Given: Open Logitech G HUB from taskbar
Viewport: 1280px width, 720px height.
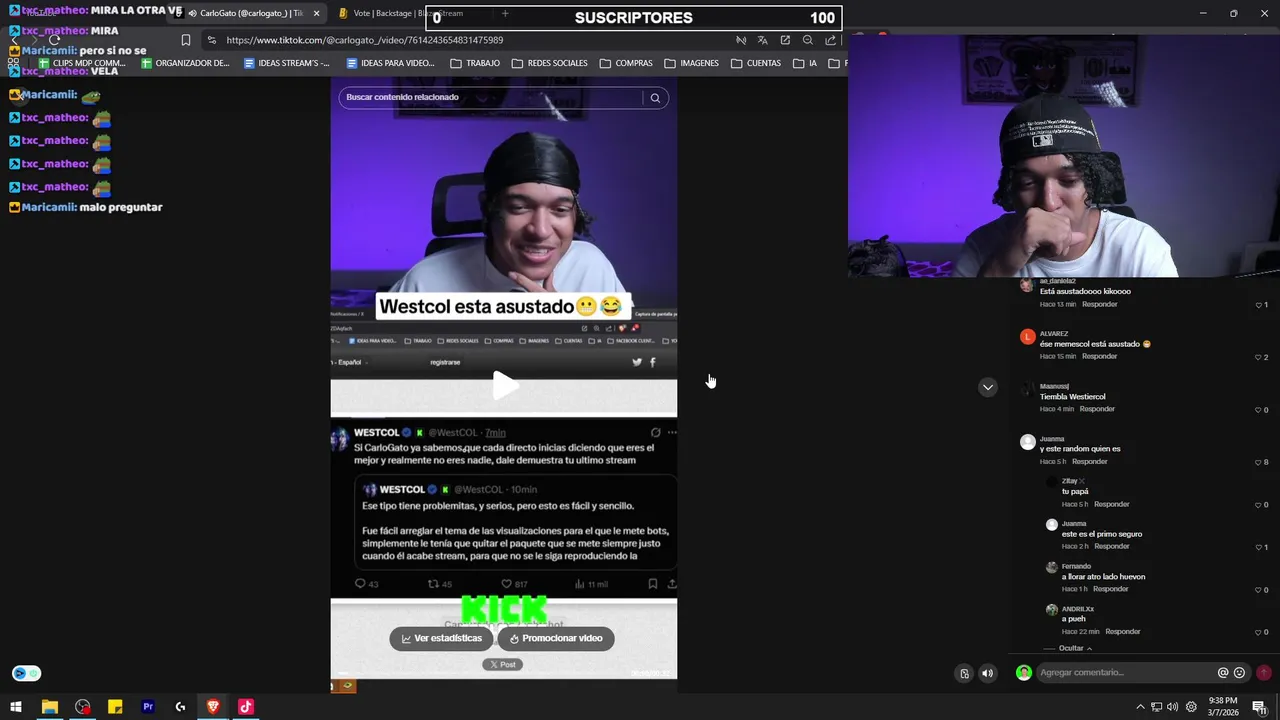Looking at the screenshot, I should pos(180,707).
